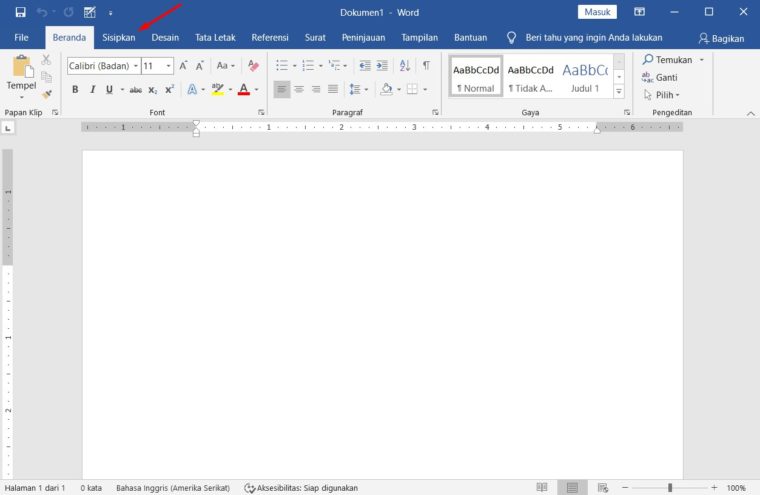Clear all formatting with the eraser icon
The width and height of the screenshot is (760, 495).
click(253, 65)
